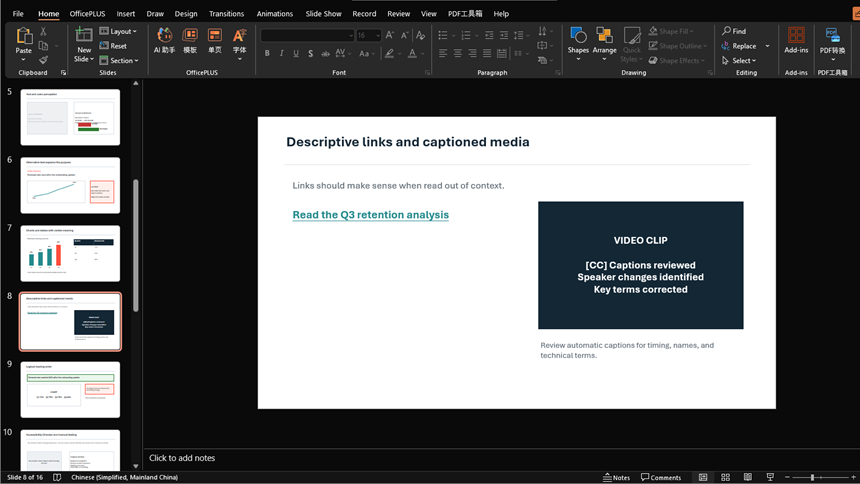860x484 pixels.
Task: Open Comments pane from status bar
Action: [661, 477]
